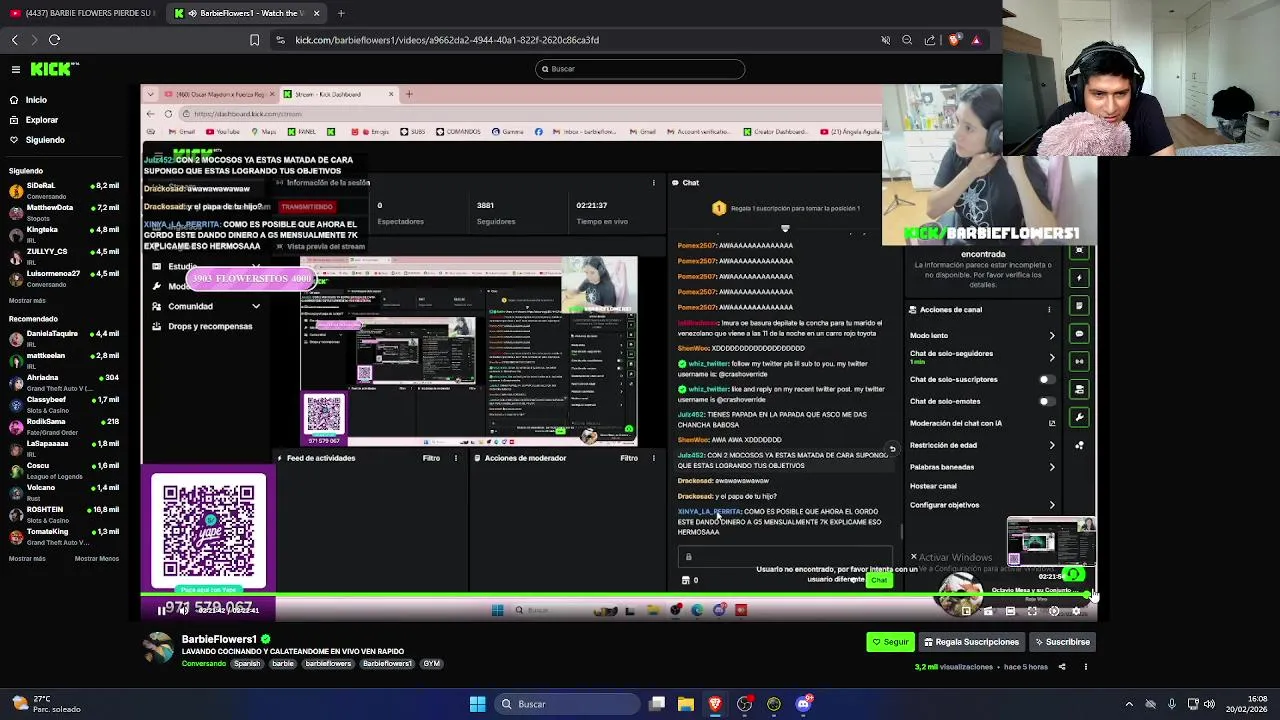Screen dimensions: 1280x720
Task: Open ROSHTEIN recommended channel
Action: tap(62, 514)
